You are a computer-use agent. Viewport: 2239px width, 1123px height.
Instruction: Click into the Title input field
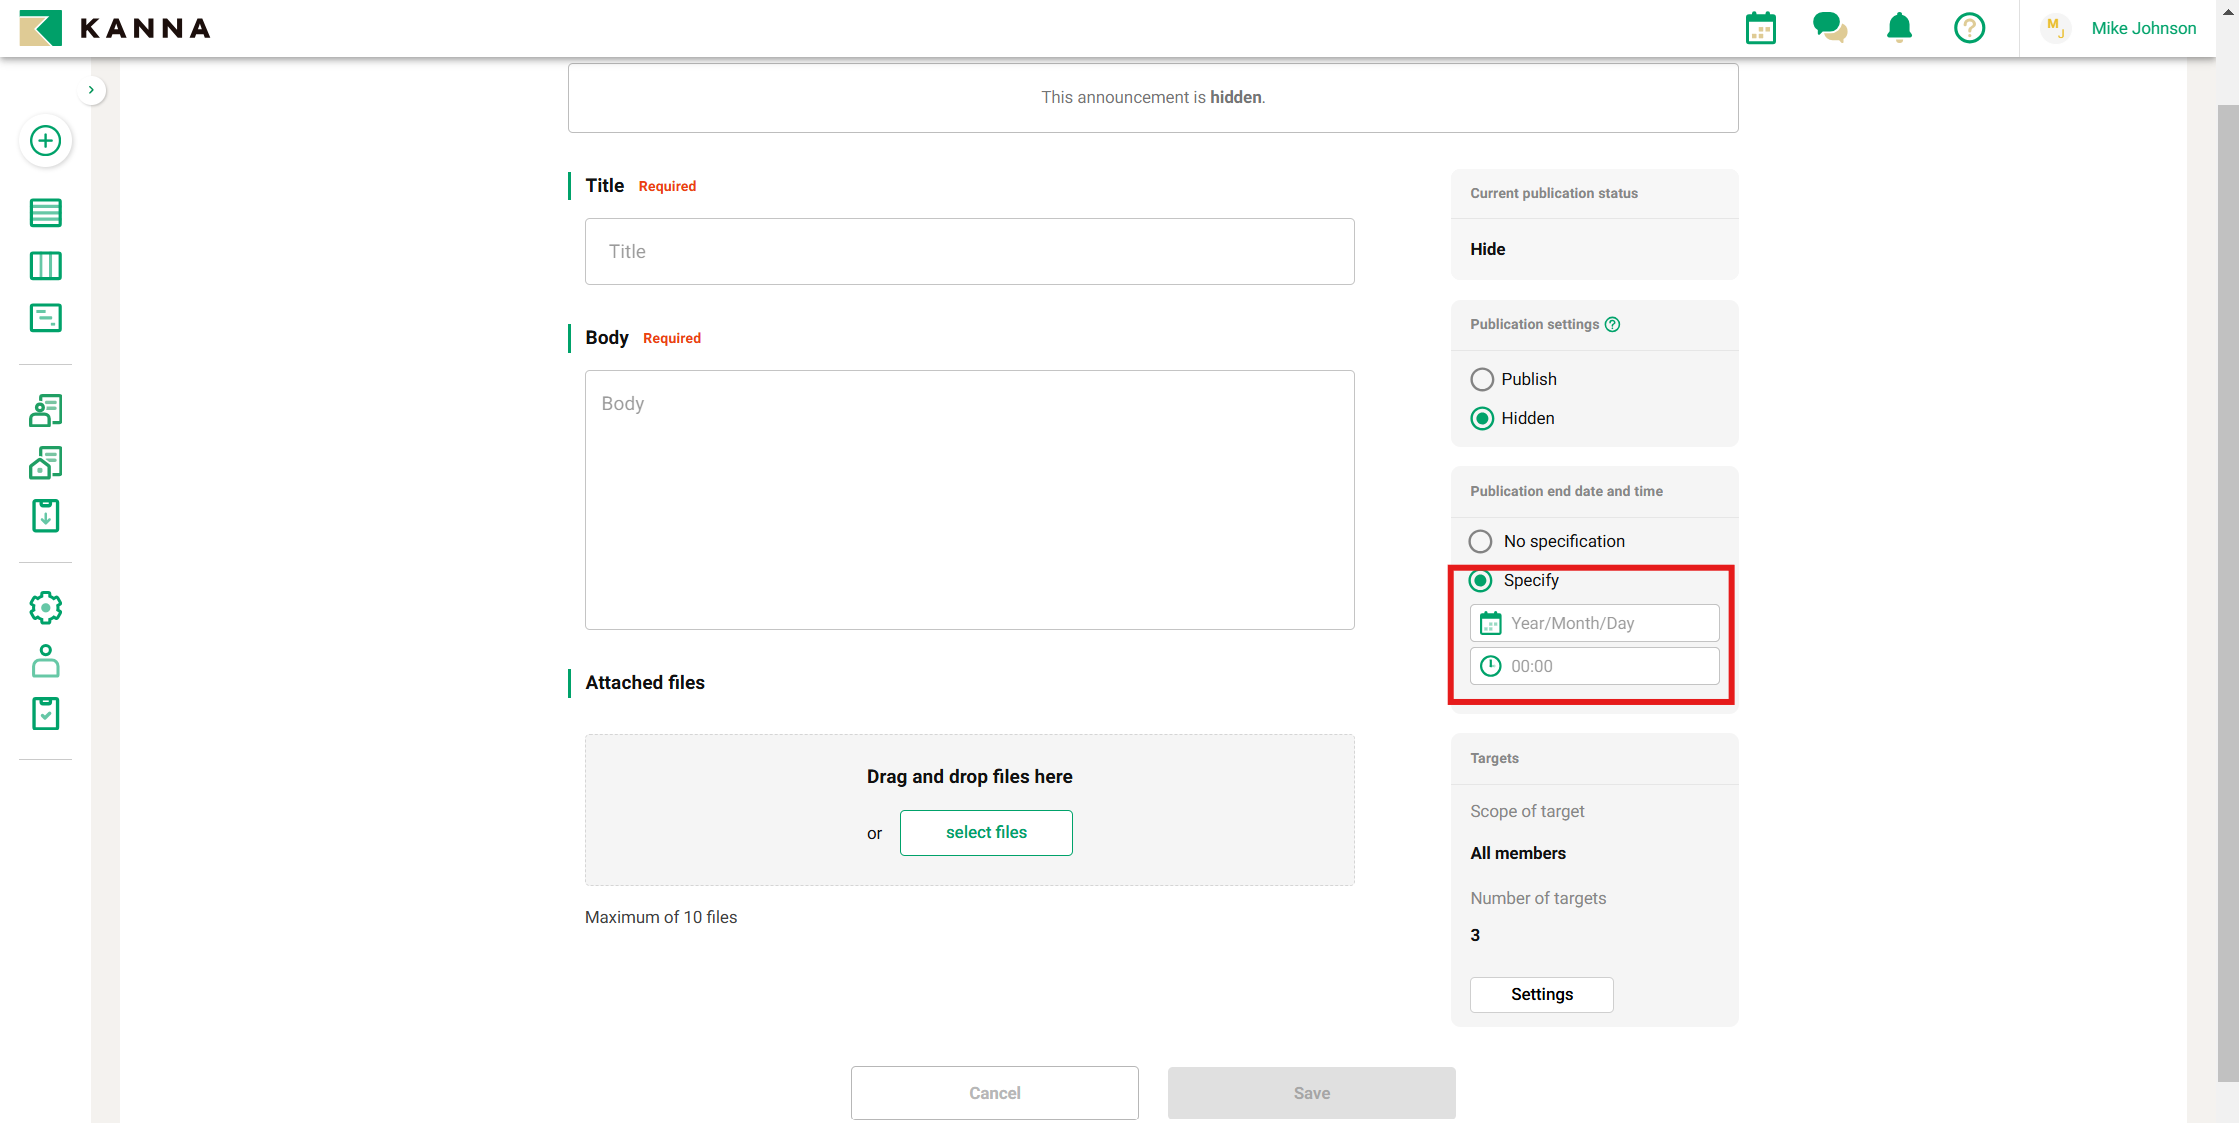point(969,252)
